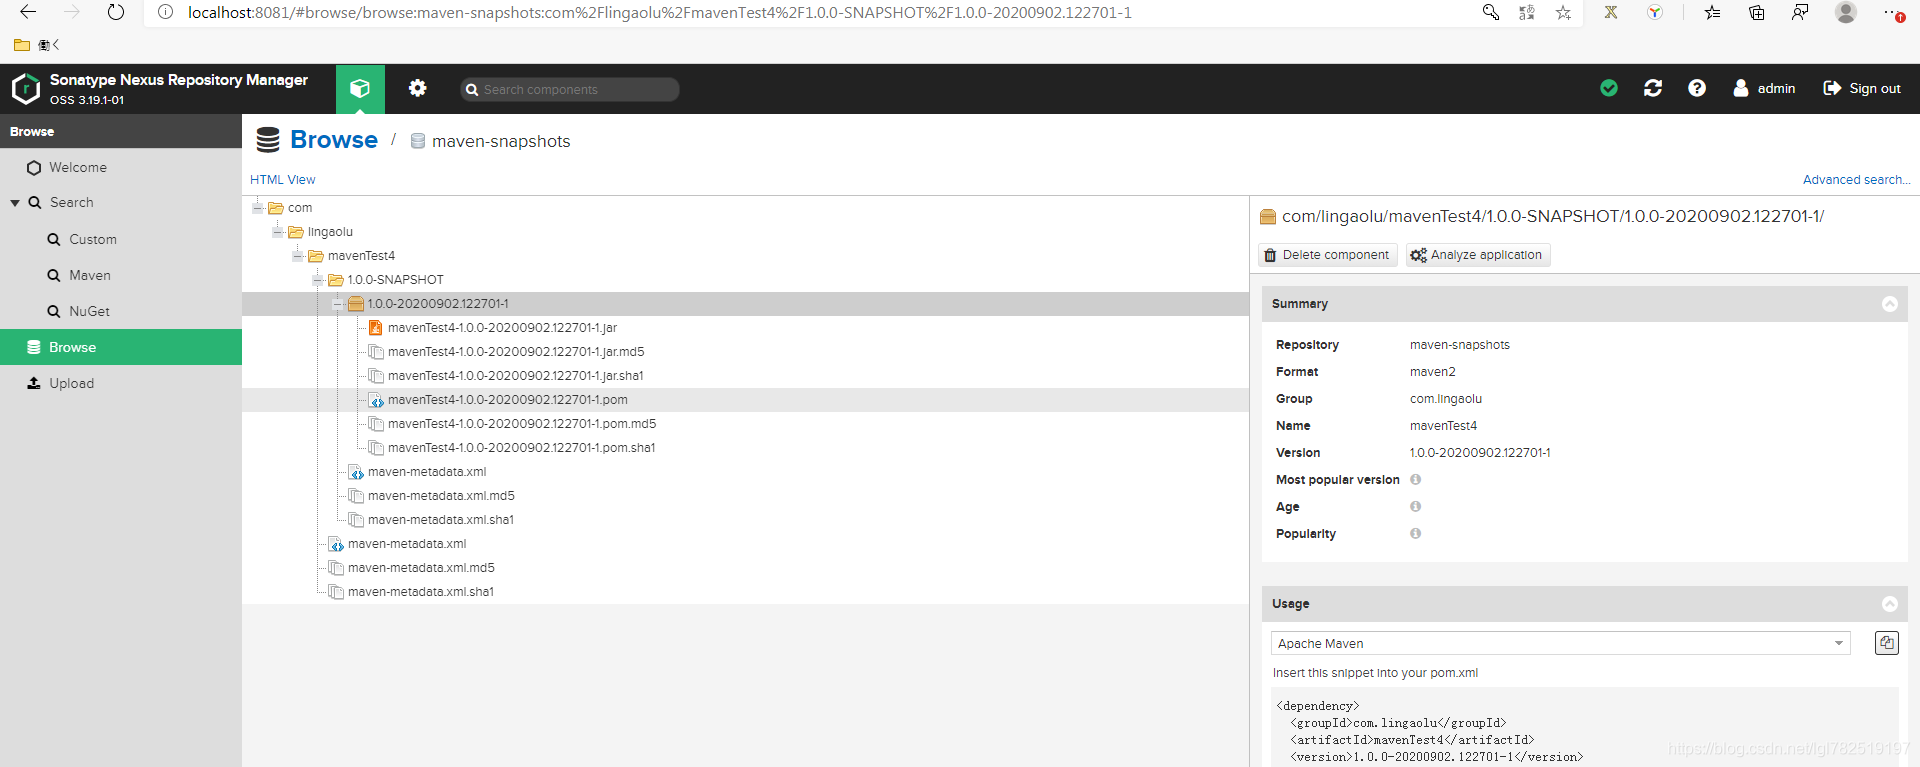Collapse the mavenTest4 folder node
Screen dimensions: 1920x767
point(297,256)
